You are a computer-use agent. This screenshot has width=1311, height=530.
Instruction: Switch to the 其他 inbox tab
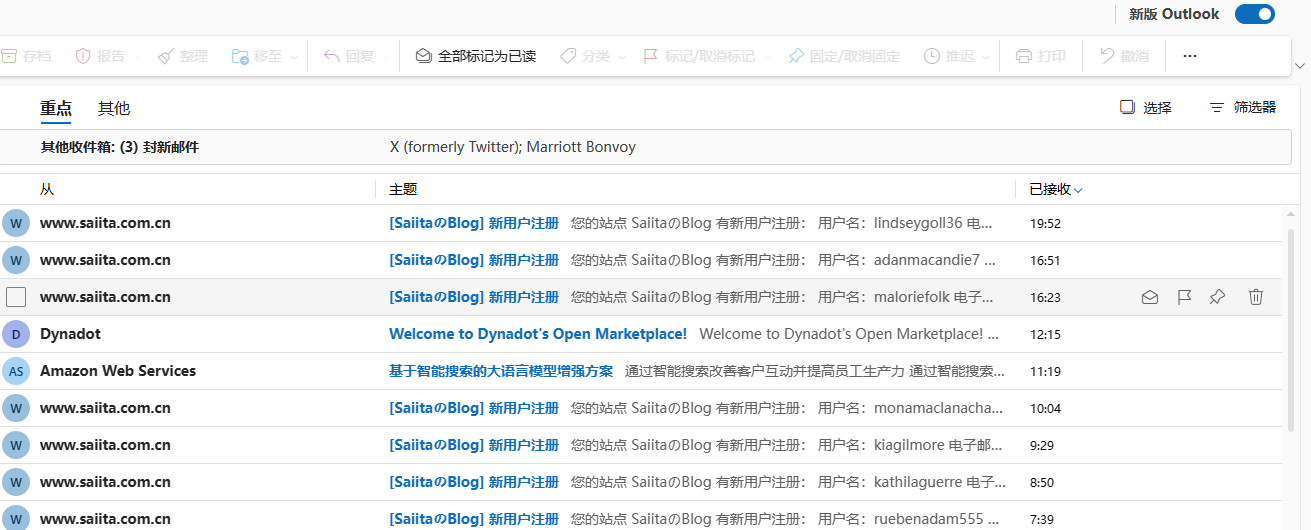pyautogui.click(x=114, y=108)
